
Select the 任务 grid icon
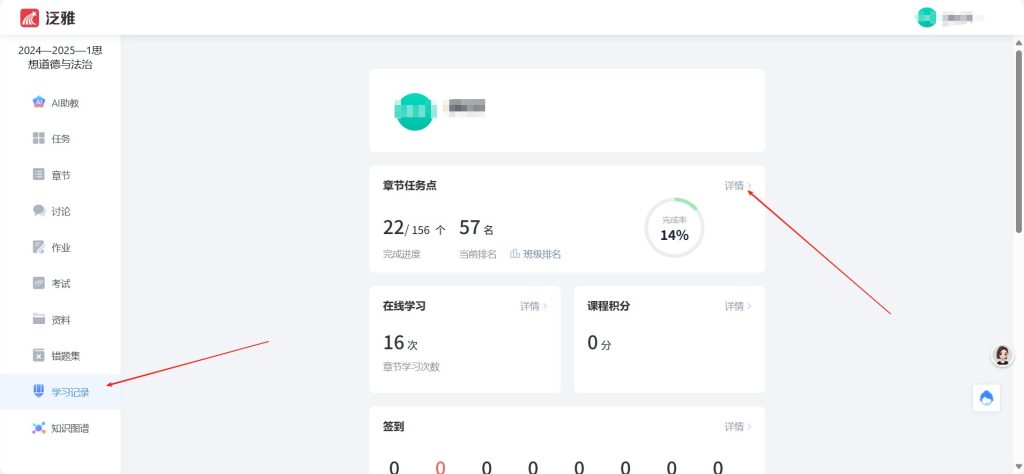coord(39,138)
